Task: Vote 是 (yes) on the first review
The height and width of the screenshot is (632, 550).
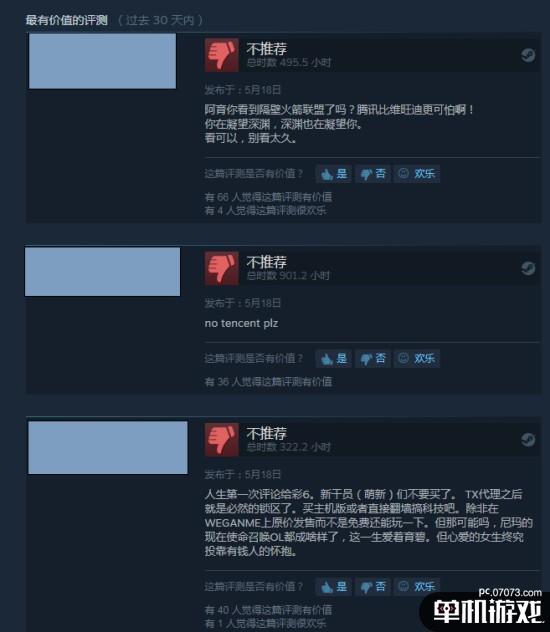Action: point(334,174)
